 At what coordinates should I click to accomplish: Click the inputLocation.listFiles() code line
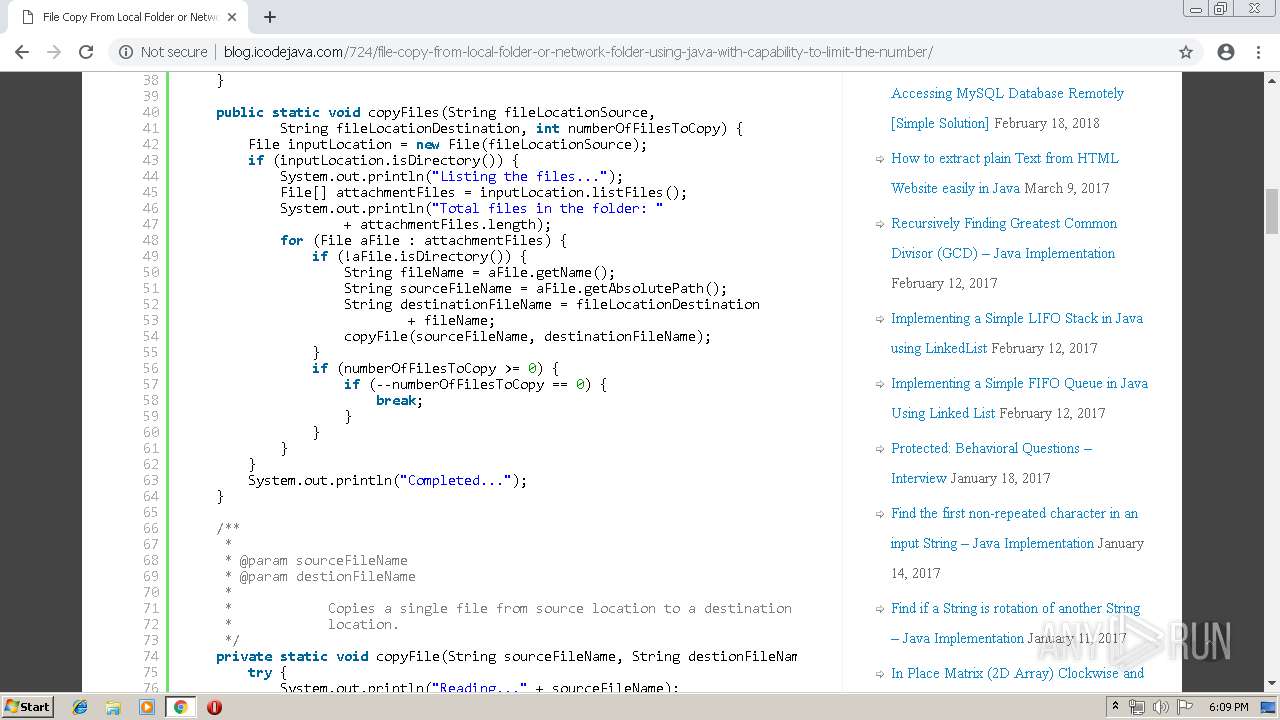click(484, 192)
